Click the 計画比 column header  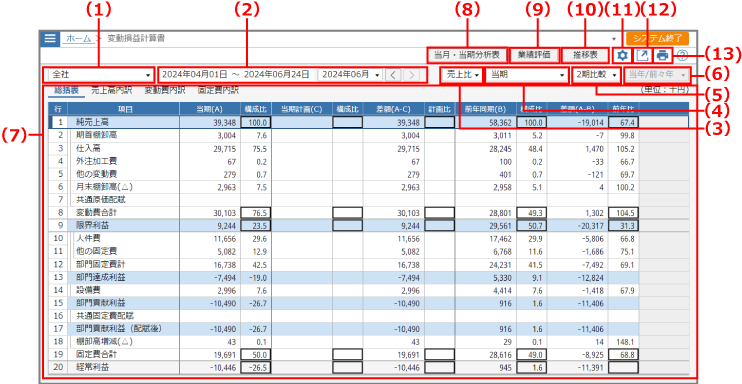[x=440, y=109]
